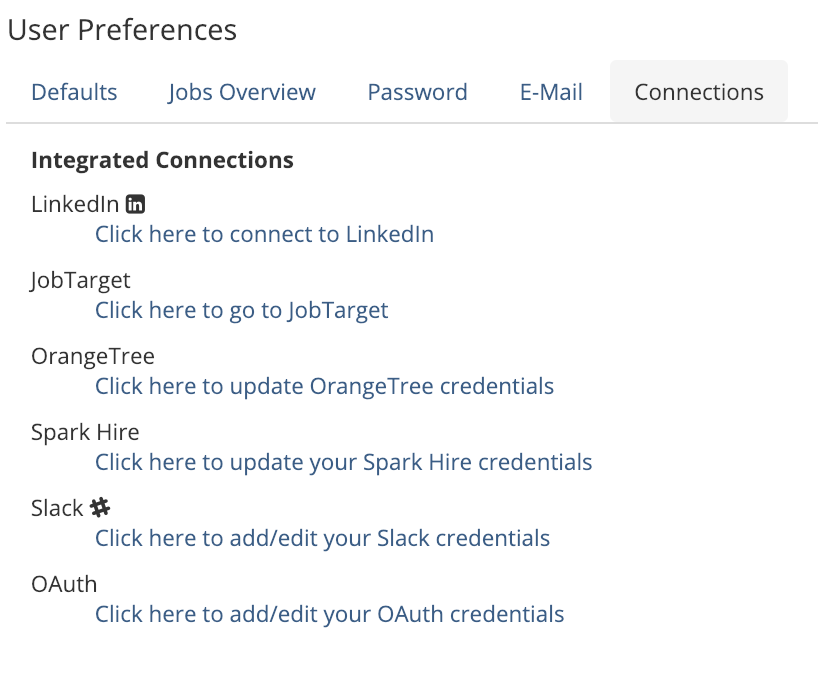Image resolution: width=818 pixels, height=680 pixels.
Task: Click add/edit your OAuth credentials link
Action: (329, 615)
